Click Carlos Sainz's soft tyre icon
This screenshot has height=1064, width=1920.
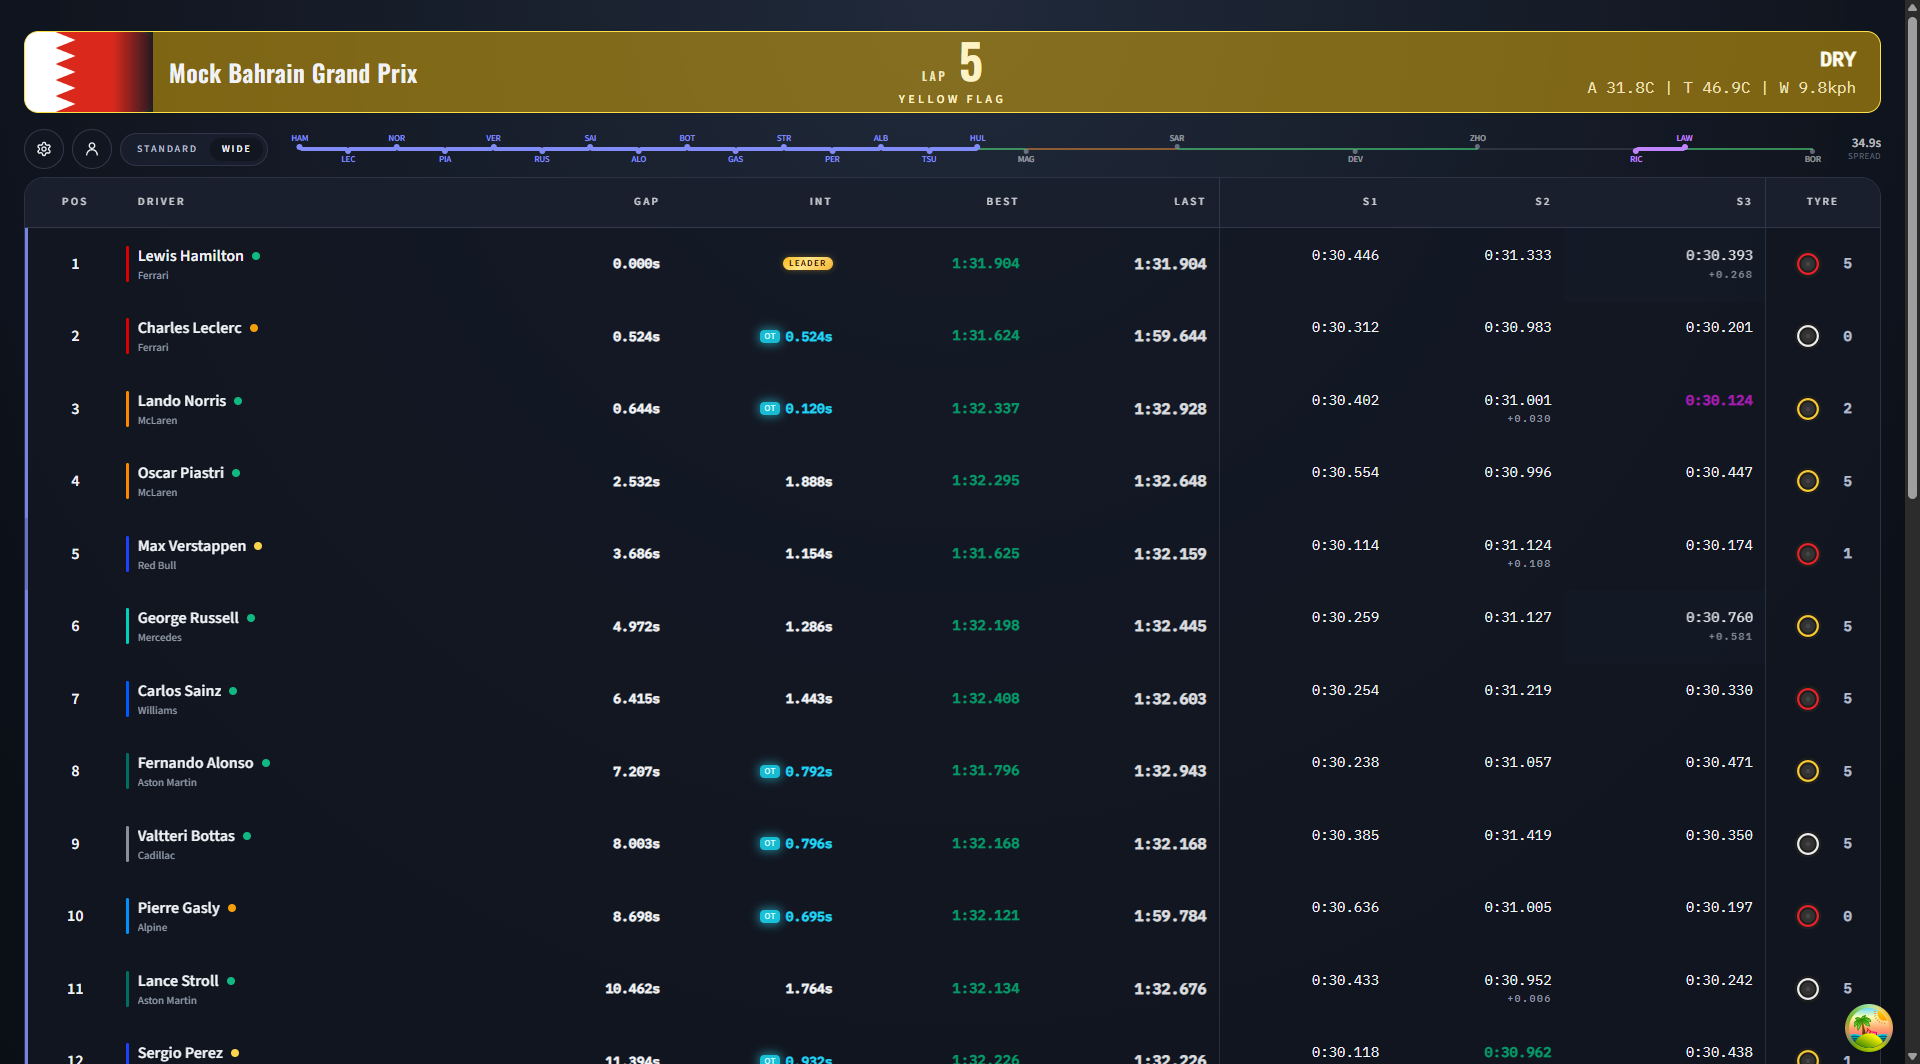tap(1808, 699)
